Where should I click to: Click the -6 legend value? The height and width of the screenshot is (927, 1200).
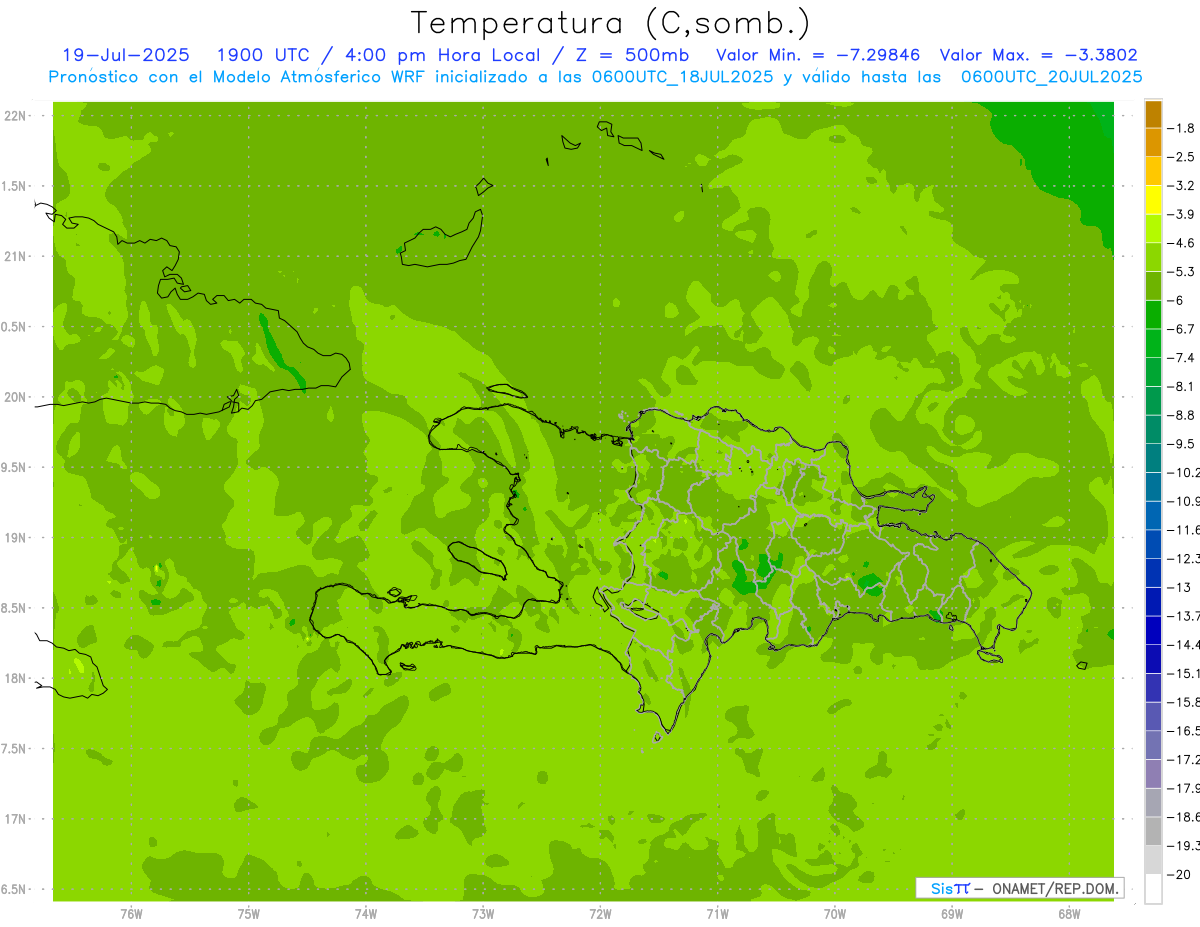[x=1176, y=300]
